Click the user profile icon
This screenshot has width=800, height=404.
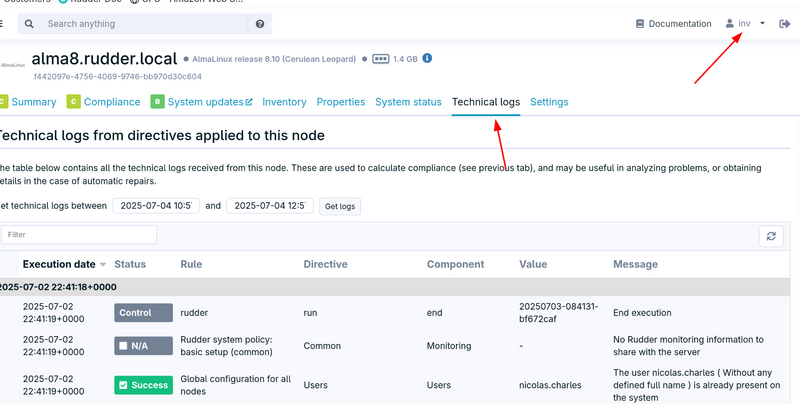pyautogui.click(x=730, y=23)
